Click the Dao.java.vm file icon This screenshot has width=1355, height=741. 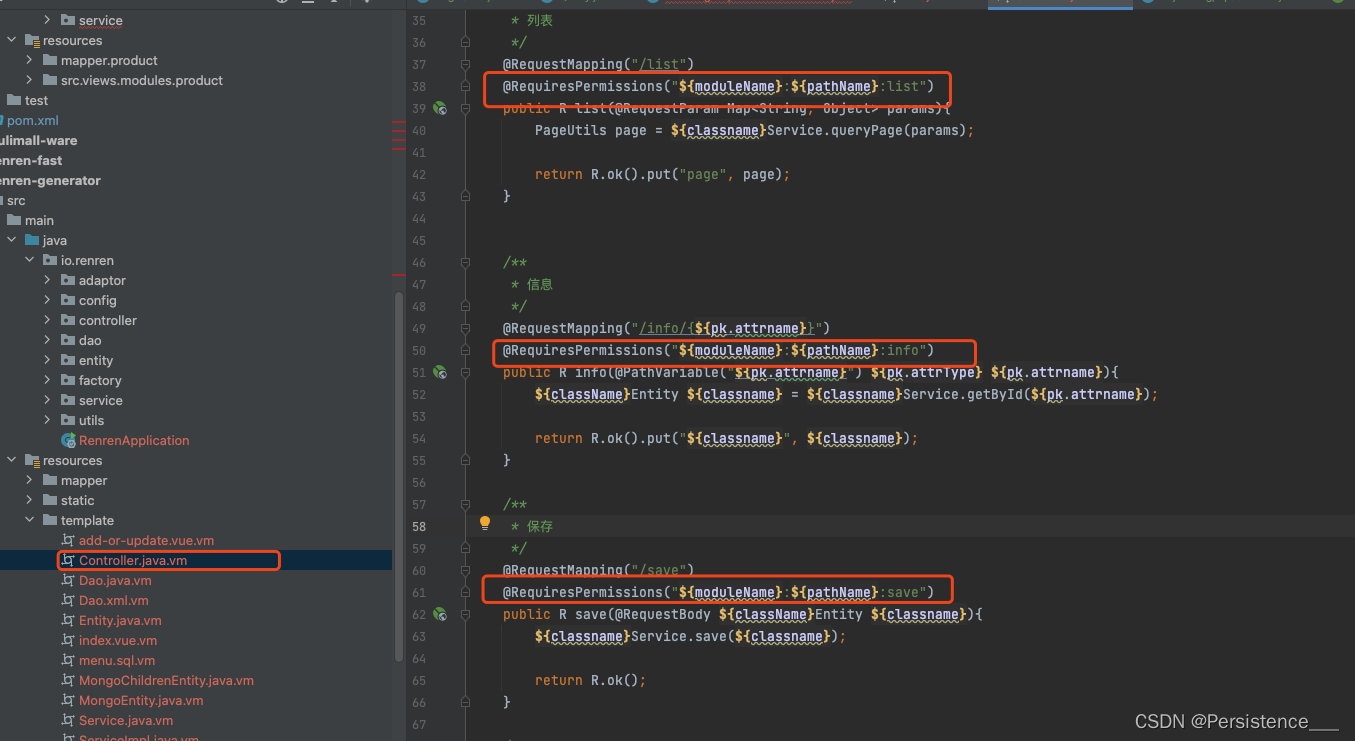[x=68, y=580]
